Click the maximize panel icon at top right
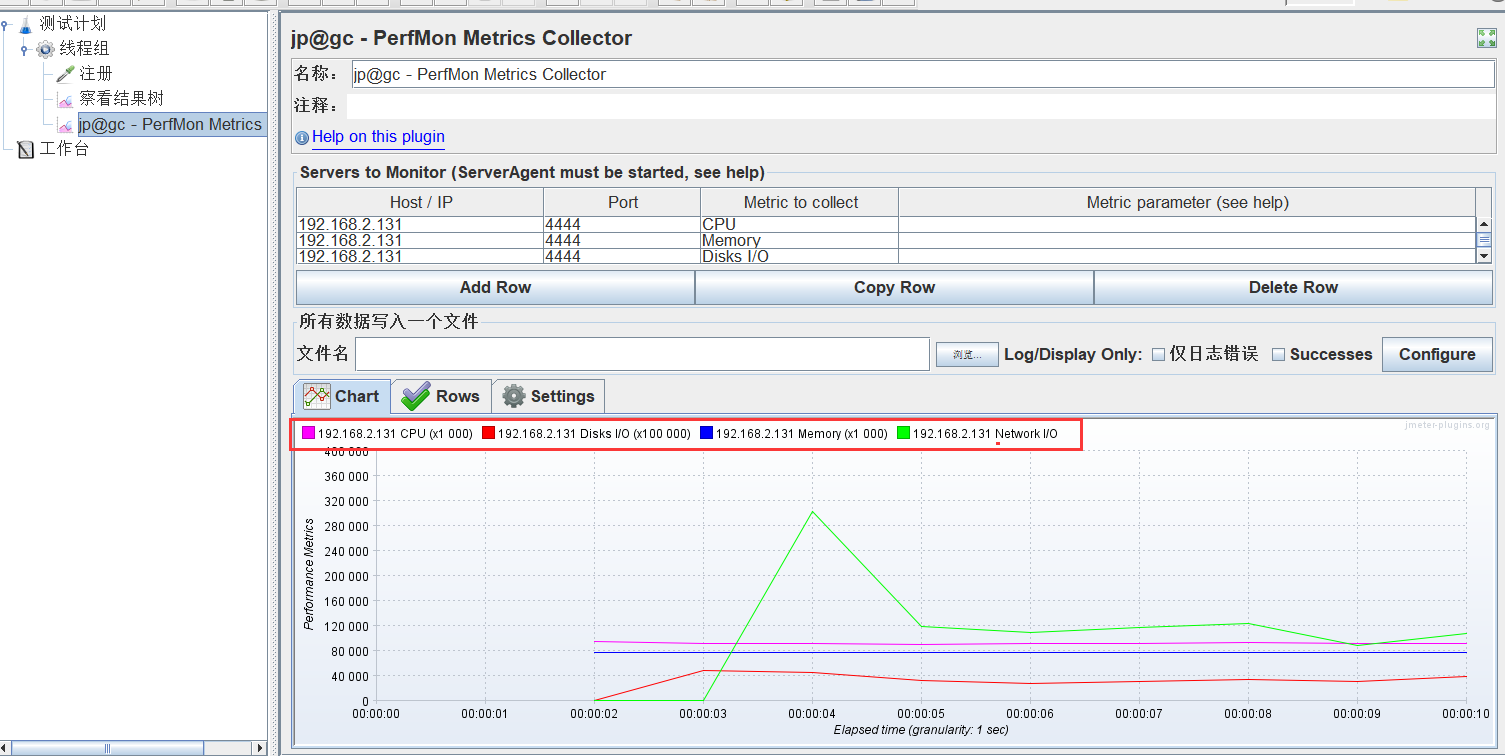 tap(1486, 38)
